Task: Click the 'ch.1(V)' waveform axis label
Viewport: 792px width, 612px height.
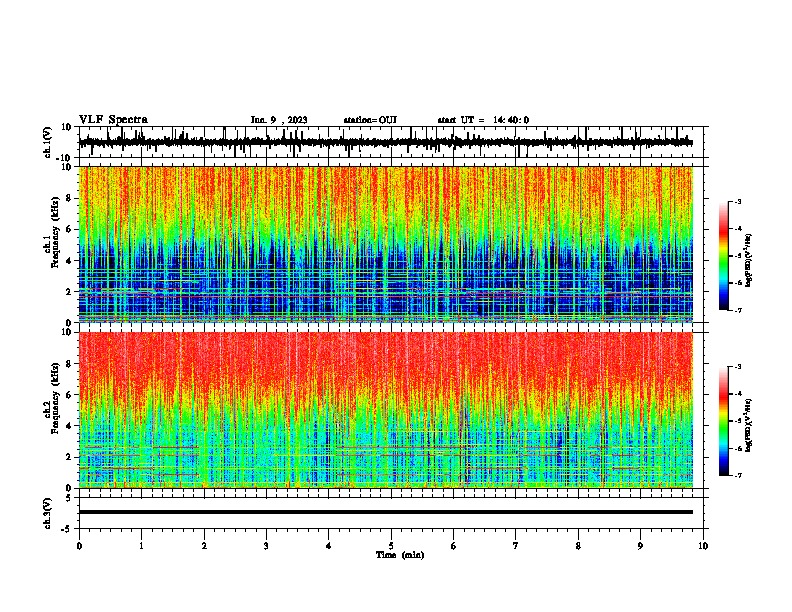Action: 48,142
